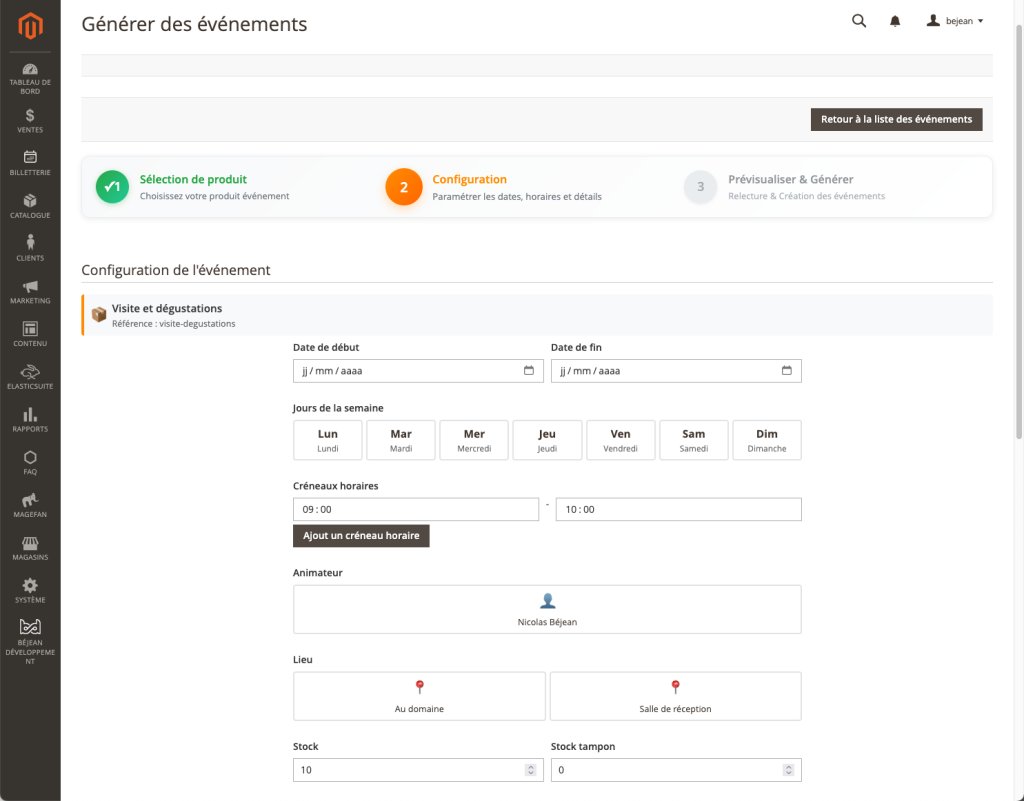Increase Stock value with the stepper
Viewport: 1024px width, 801px height.
[x=531, y=766]
